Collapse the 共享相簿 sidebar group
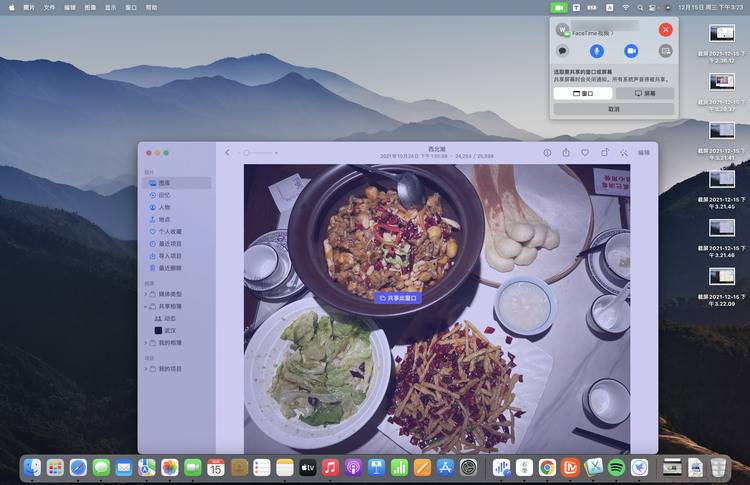 click(146, 306)
